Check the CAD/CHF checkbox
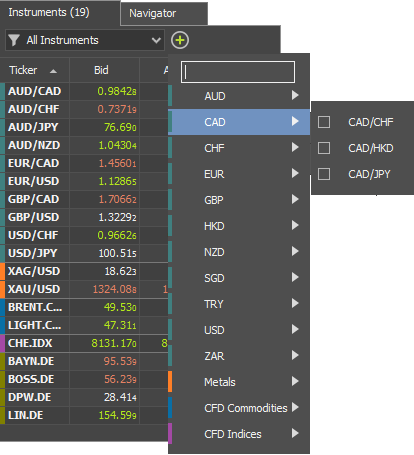Viewport: 414px width, 455px height. pyautogui.click(x=324, y=122)
